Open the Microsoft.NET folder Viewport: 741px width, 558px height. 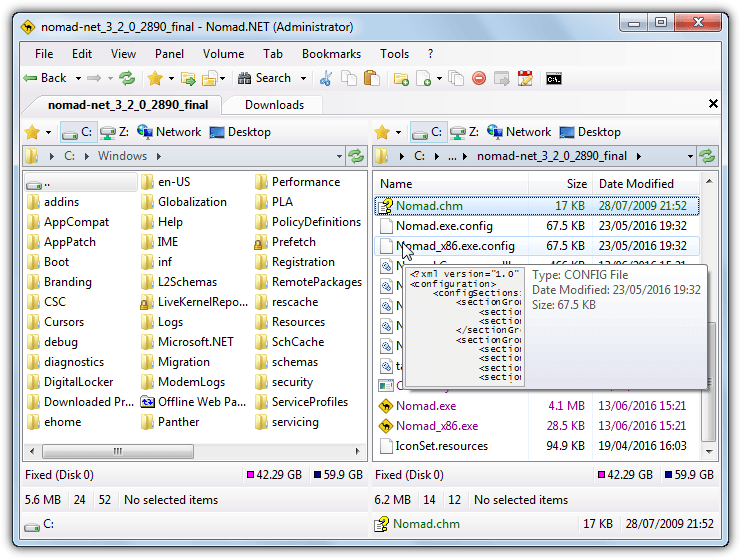(x=188, y=342)
